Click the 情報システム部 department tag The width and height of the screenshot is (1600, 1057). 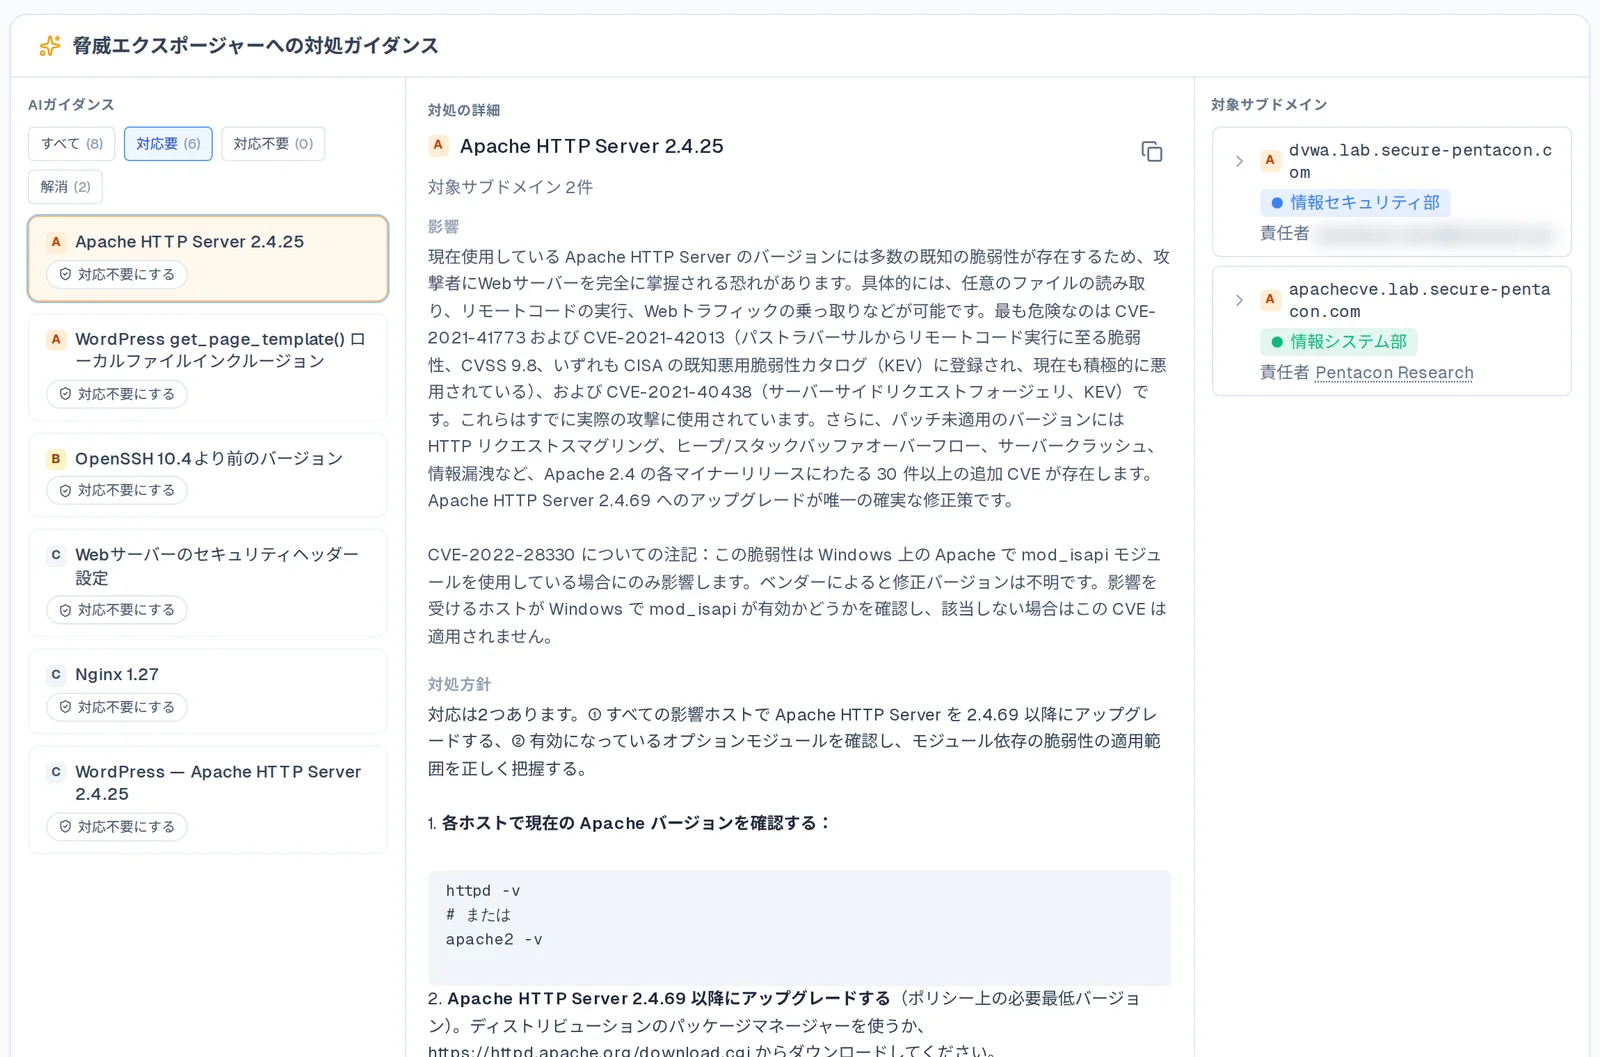1339,342
